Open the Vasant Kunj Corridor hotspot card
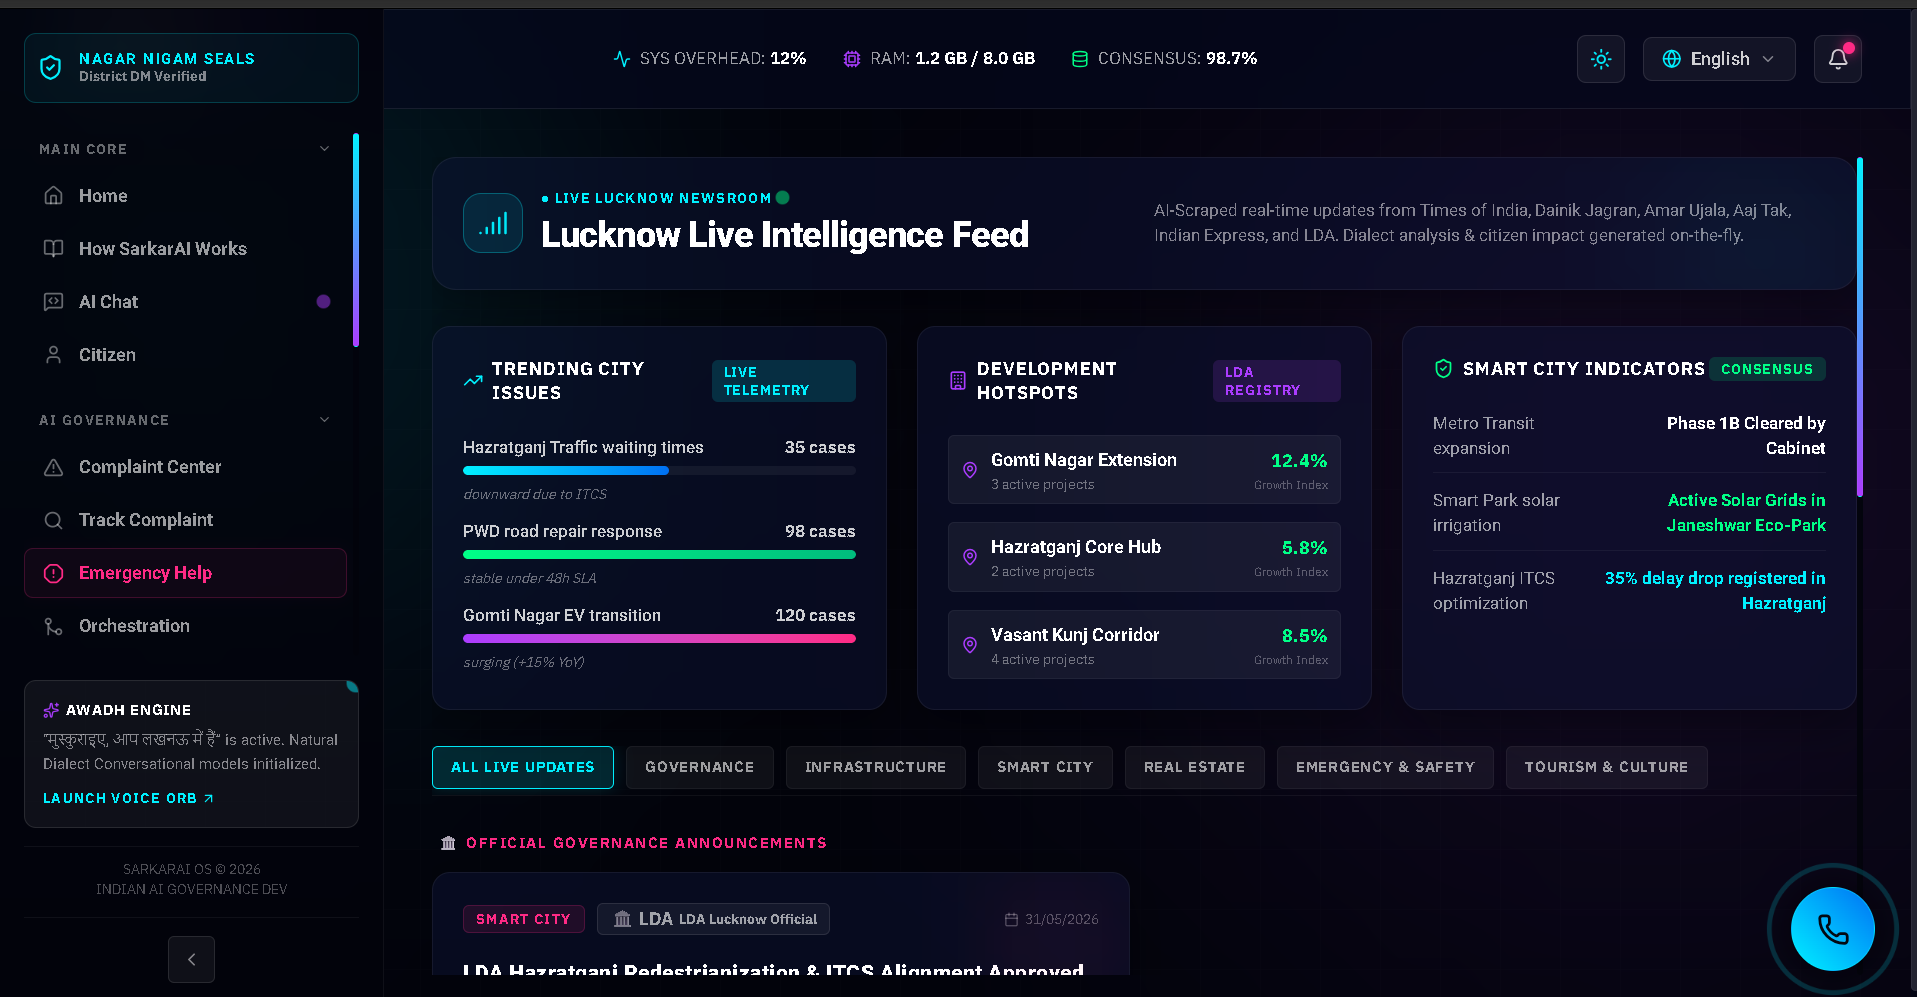 (1144, 645)
